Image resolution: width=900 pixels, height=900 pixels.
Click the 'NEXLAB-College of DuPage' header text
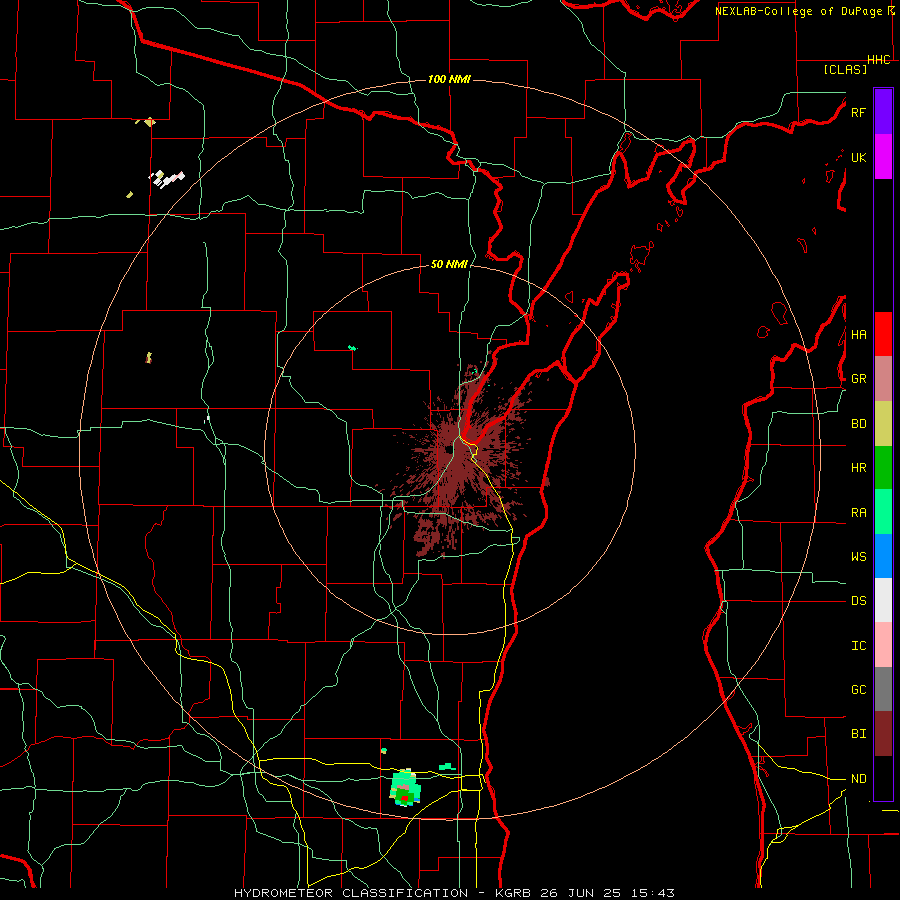[x=797, y=11]
